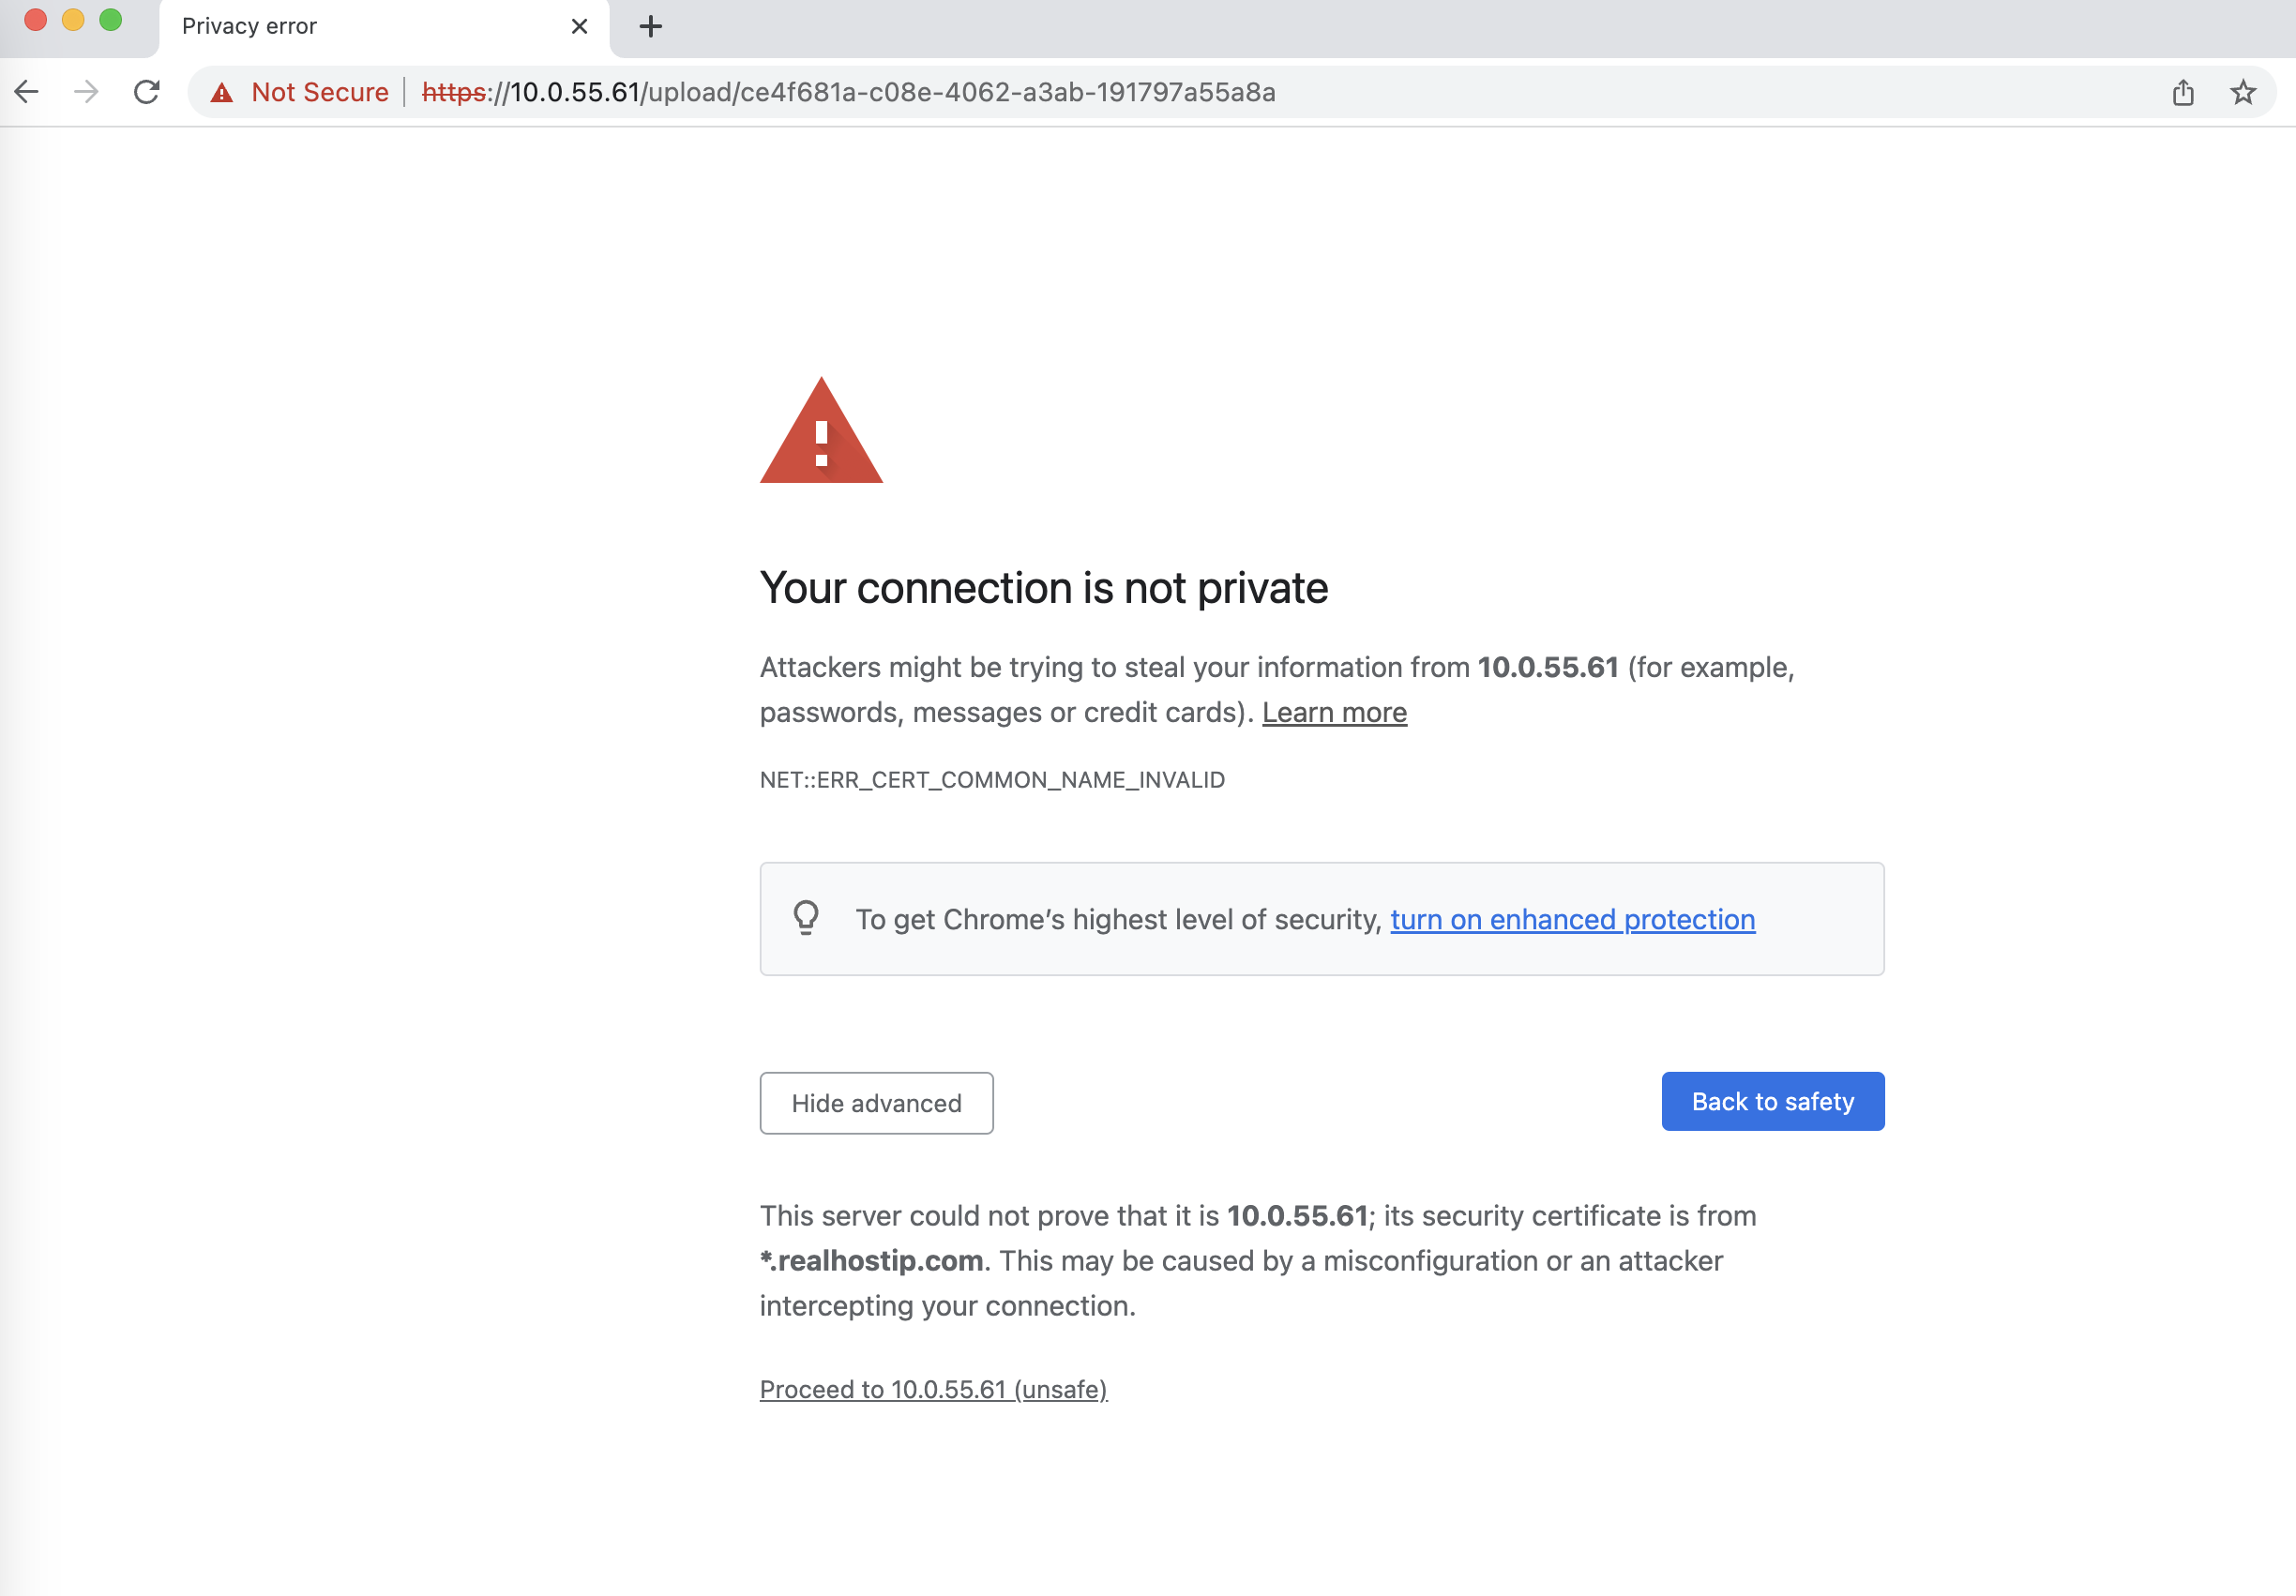The height and width of the screenshot is (1596, 2296).
Task: Click the browser address bar
Action: 1000,92
